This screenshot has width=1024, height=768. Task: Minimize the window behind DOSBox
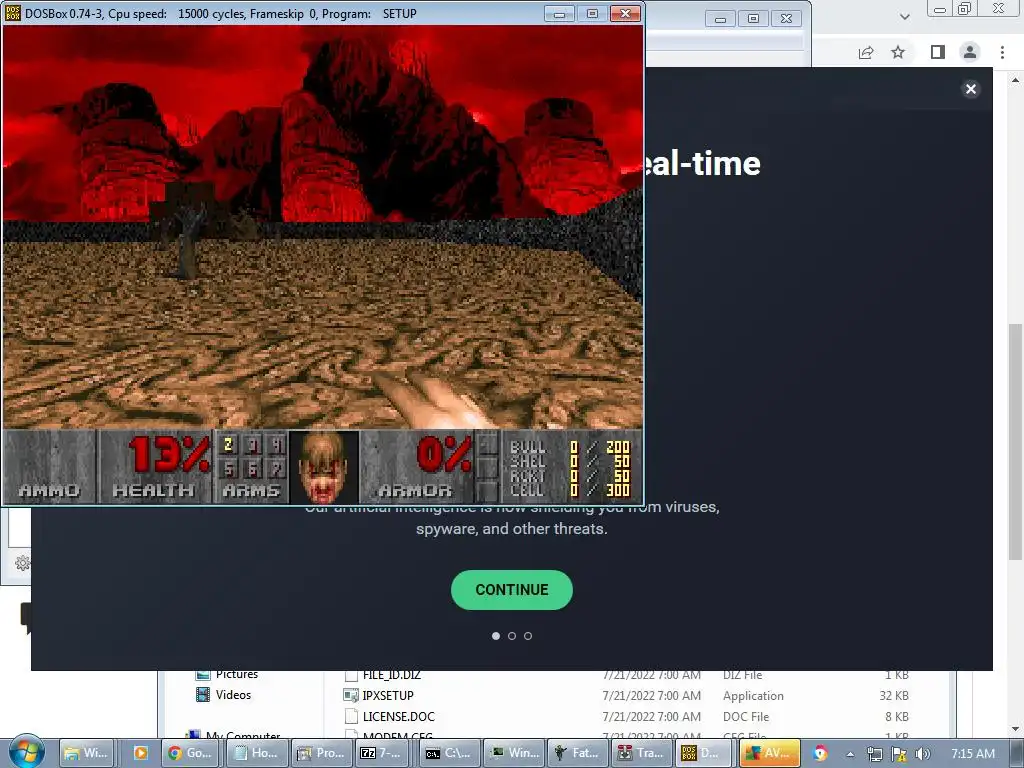click(720, 19)
